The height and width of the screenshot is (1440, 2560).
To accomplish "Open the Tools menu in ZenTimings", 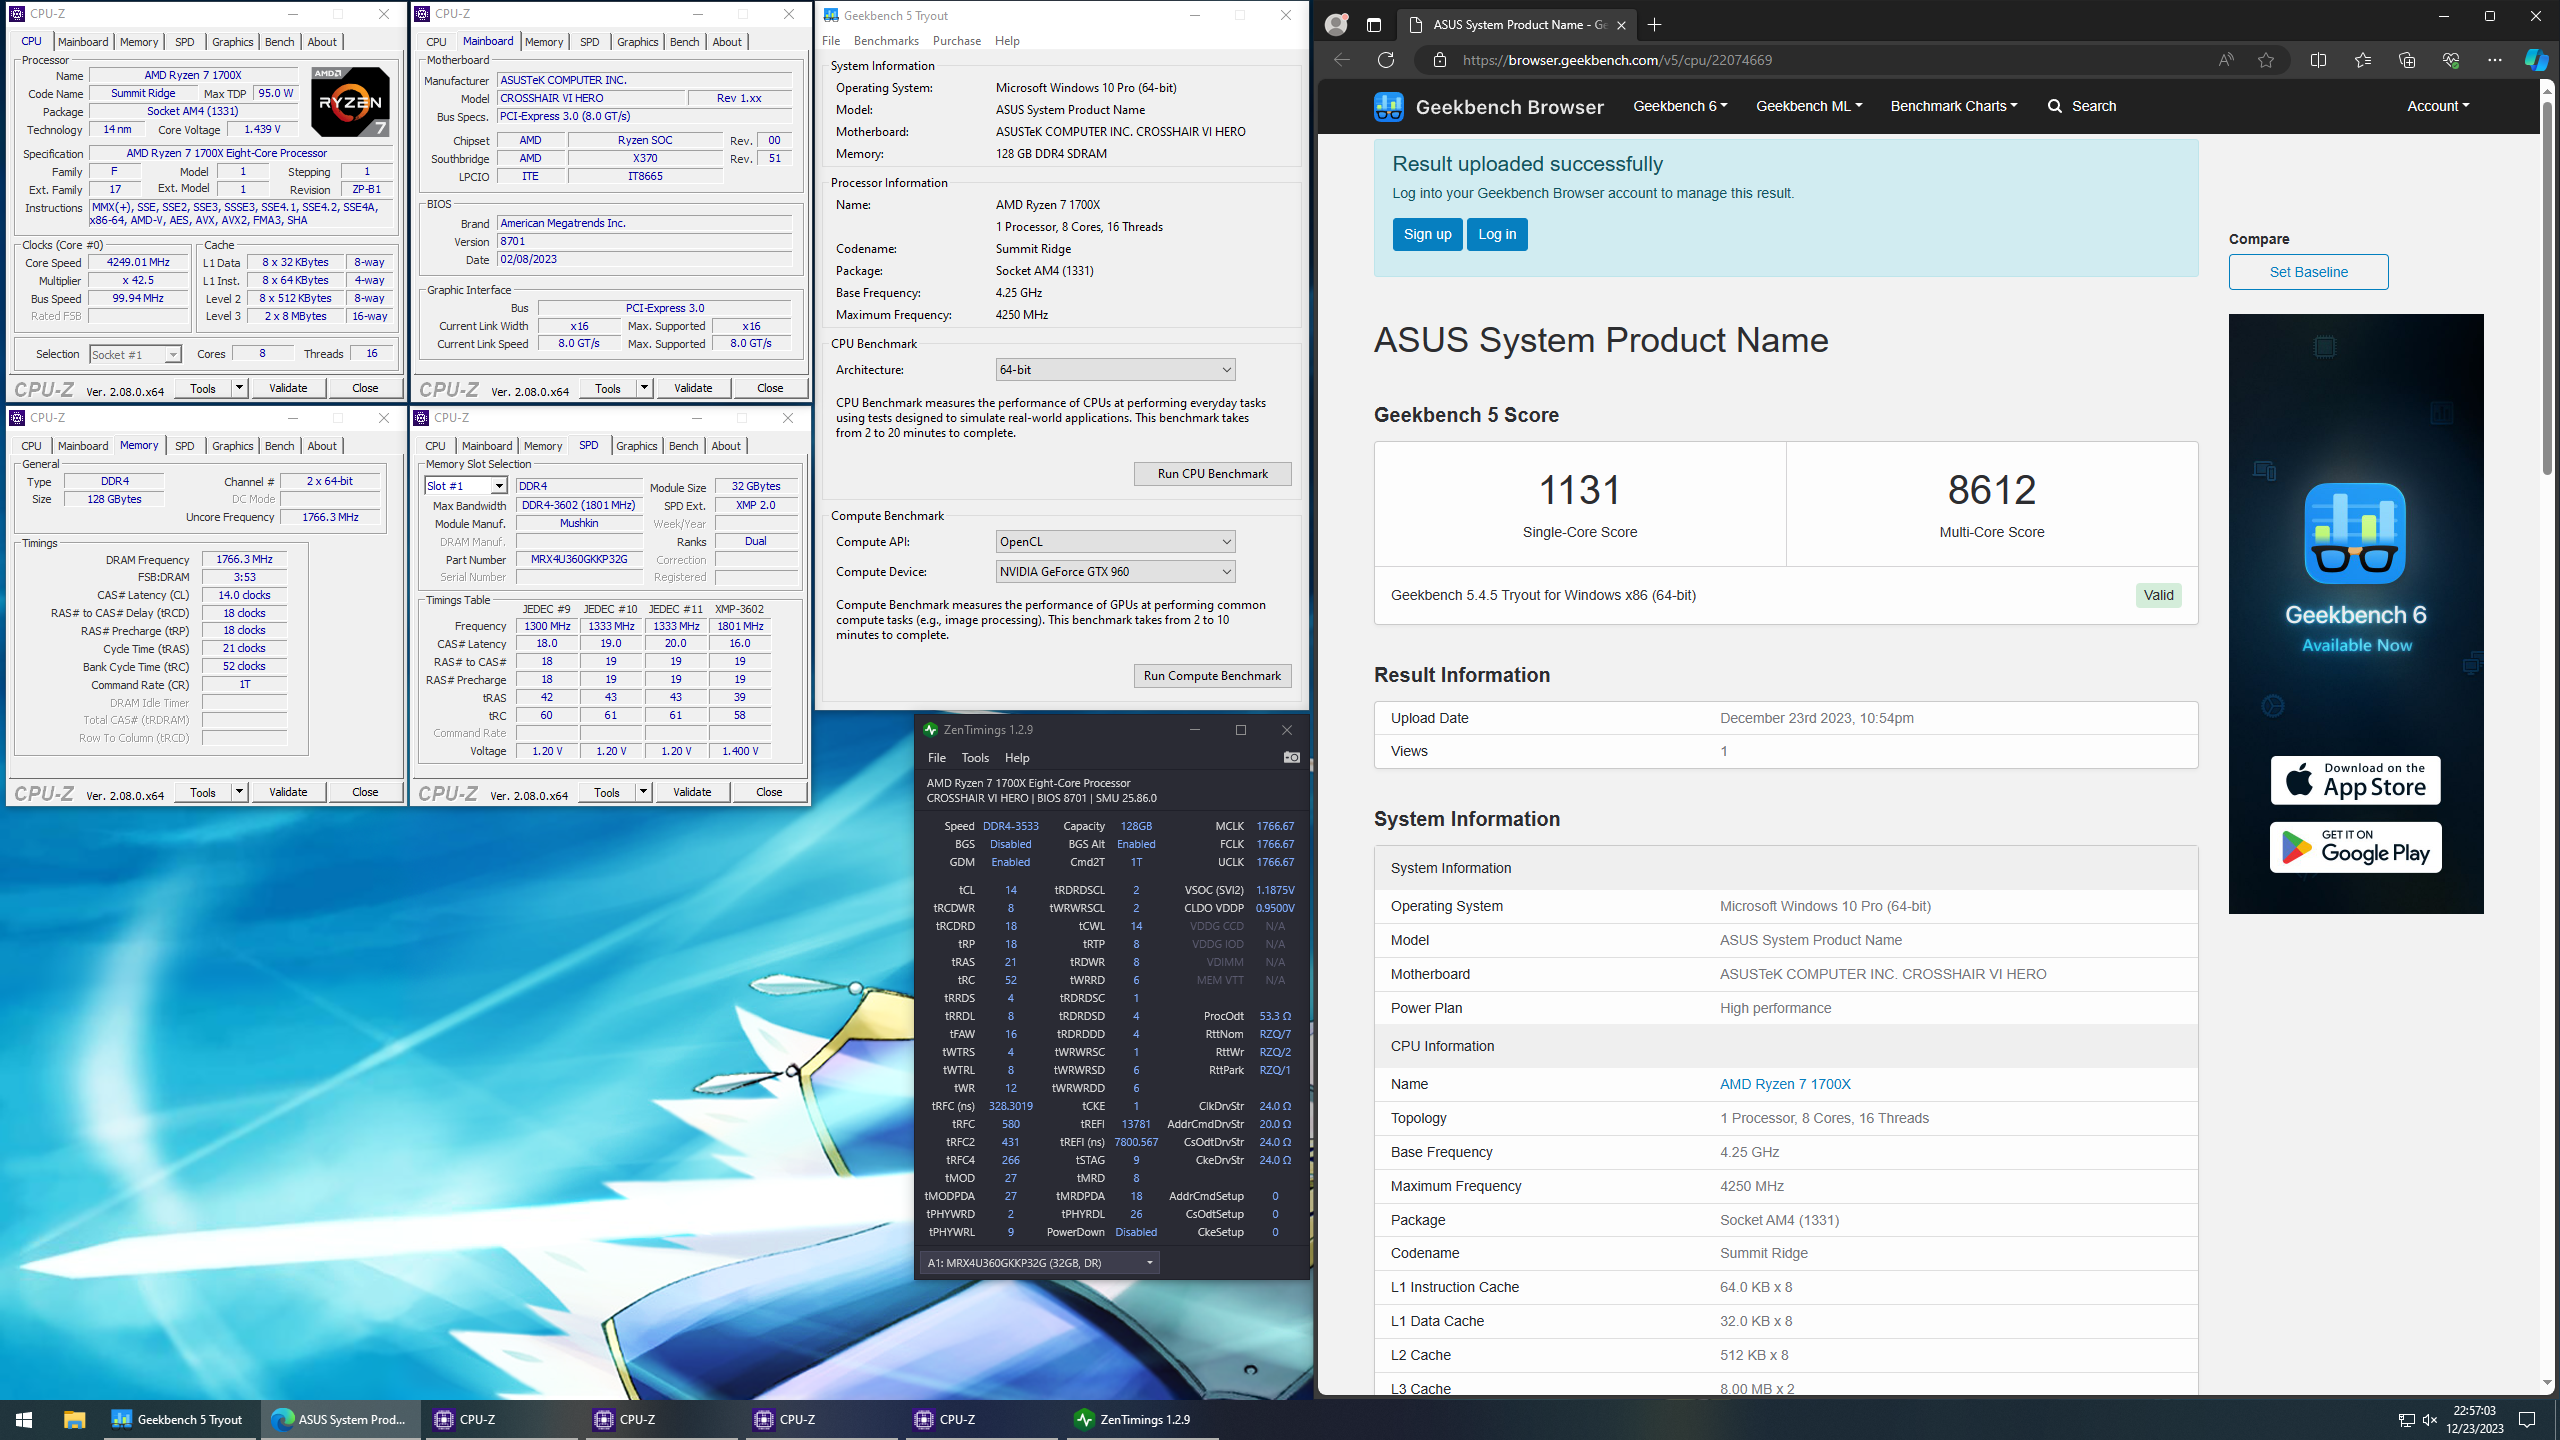I will pyautogui.click(x=974, y=758).
